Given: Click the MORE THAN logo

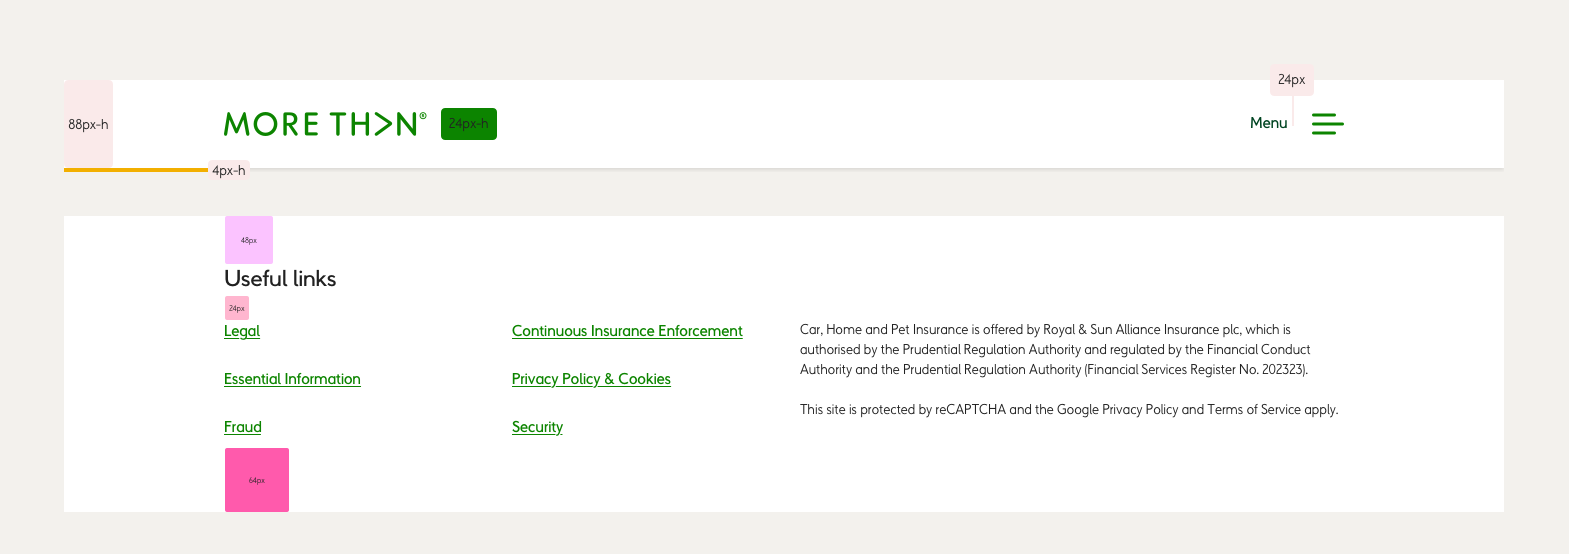Looking at the screenshot, I should point(325,124).
